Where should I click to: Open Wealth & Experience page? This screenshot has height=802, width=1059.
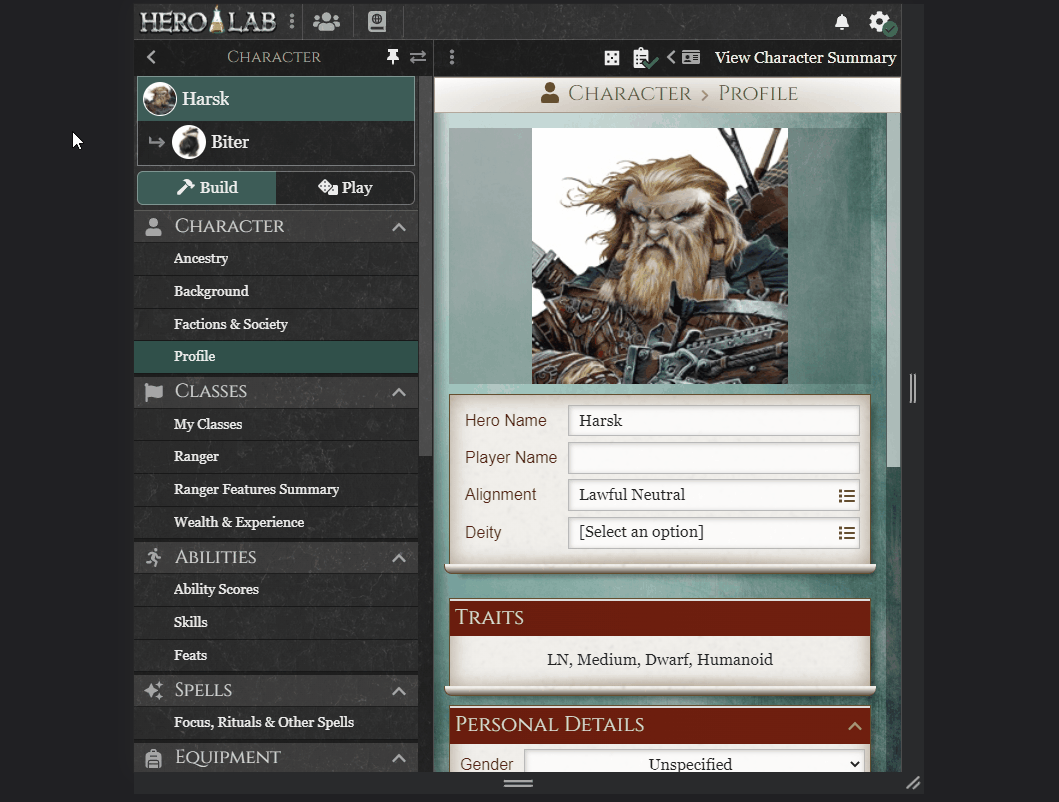click(x=276, y=522)
